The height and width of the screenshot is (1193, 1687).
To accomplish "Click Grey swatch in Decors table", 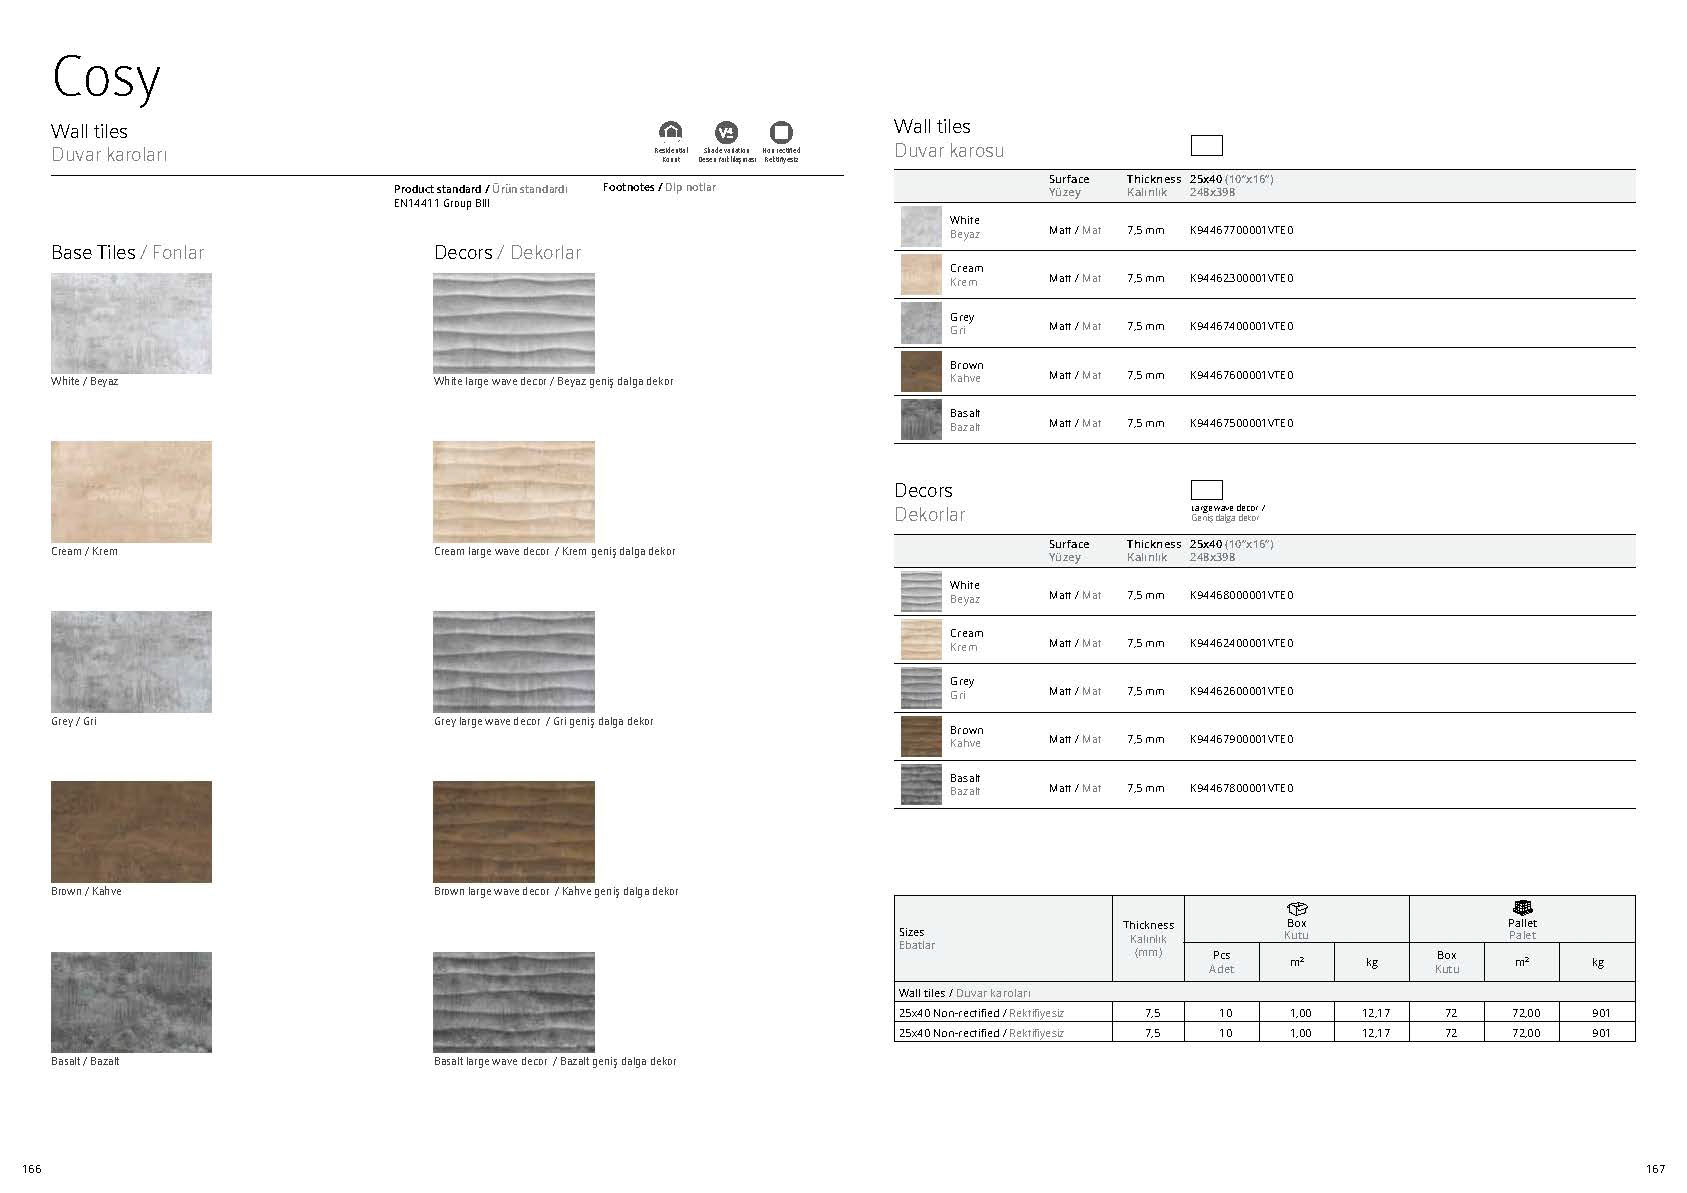I will point(921,688).
